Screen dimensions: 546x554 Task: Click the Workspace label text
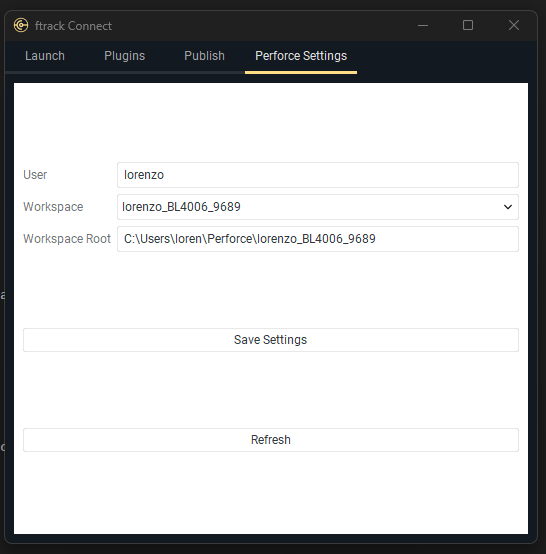(x=53, y=207)
